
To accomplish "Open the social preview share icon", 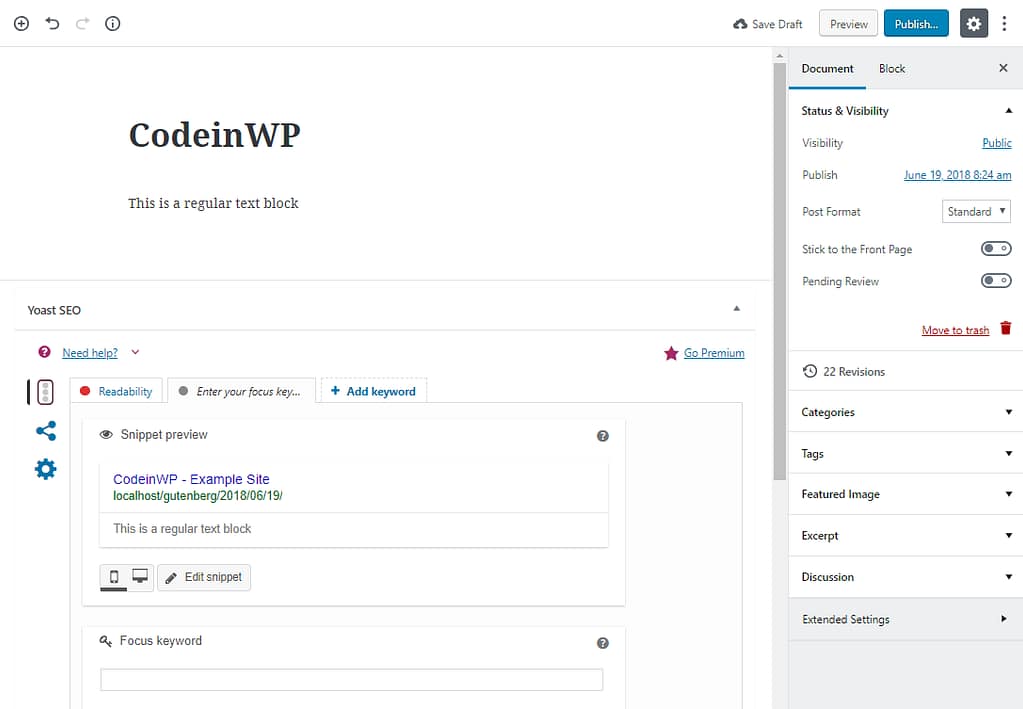I will tap(44, 430).
